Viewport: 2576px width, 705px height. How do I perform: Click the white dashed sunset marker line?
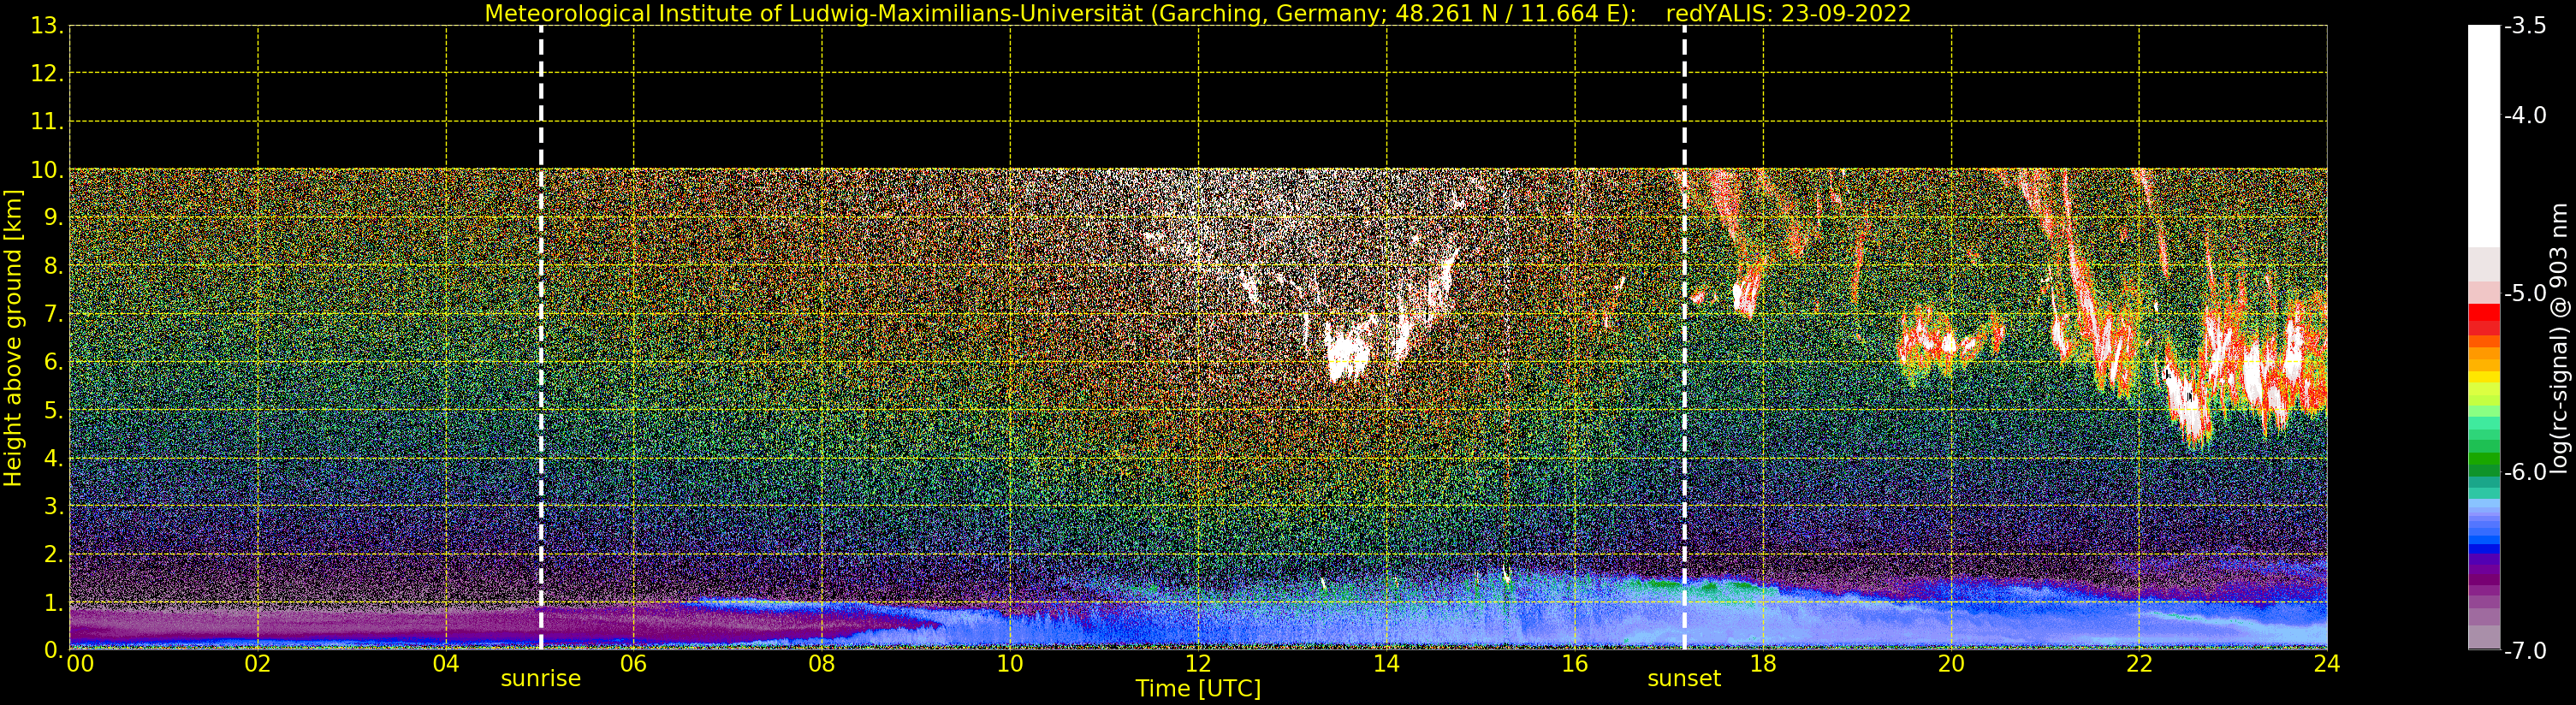click(x=1684, y=338)
